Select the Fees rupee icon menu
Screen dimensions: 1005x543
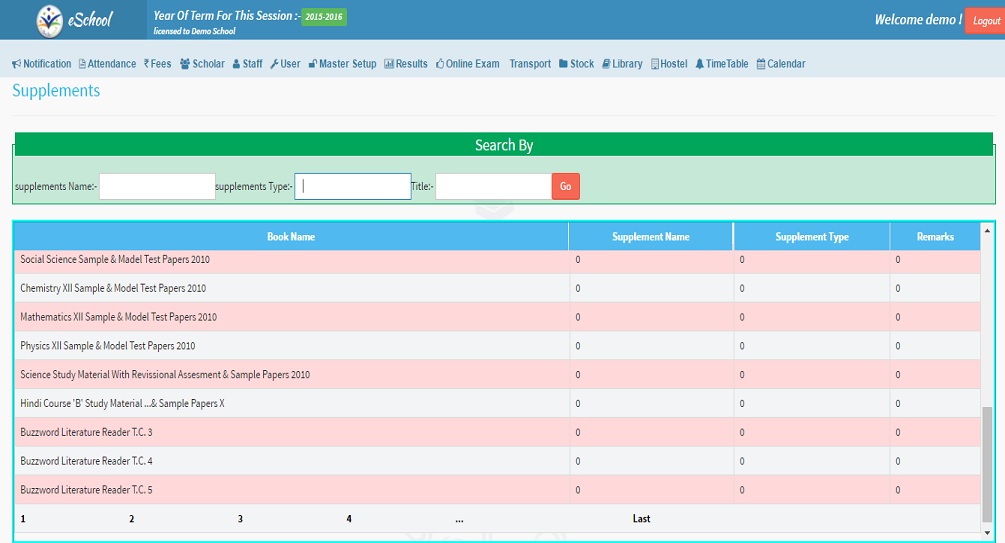(147, 64)
